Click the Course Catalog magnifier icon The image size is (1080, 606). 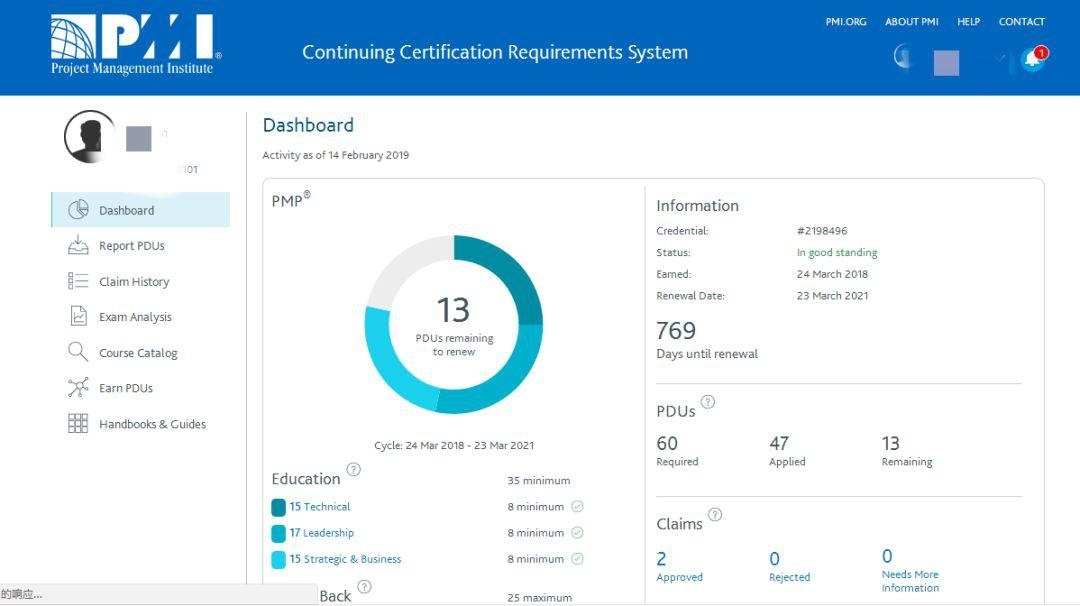coord(78,353)
